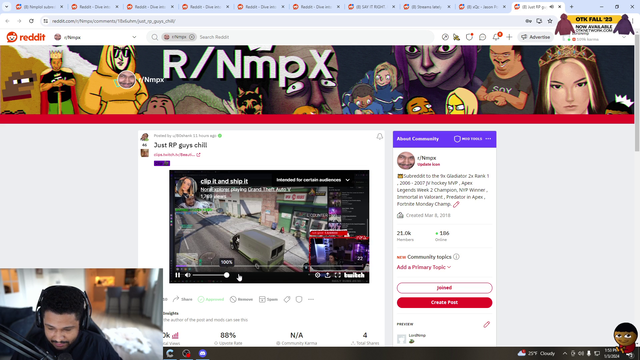This screenshot has height=360, width=640.
Task: Open the moderation shield icon in header
Action: pos(469,37)
